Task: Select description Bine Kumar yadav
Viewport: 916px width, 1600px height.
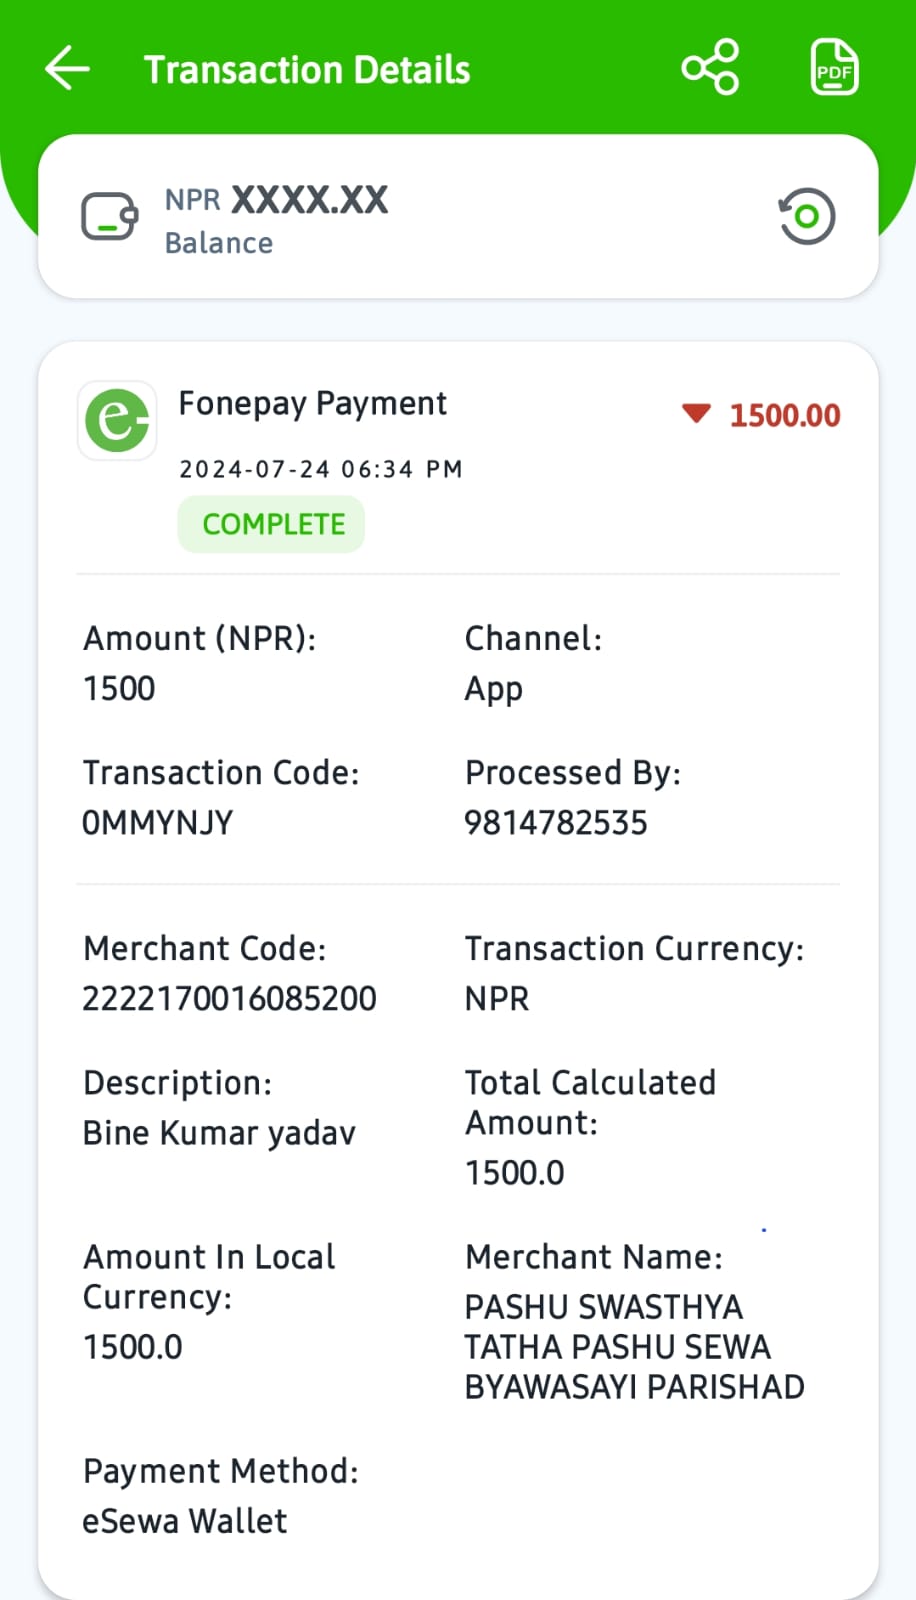Action: (219, 1133)
